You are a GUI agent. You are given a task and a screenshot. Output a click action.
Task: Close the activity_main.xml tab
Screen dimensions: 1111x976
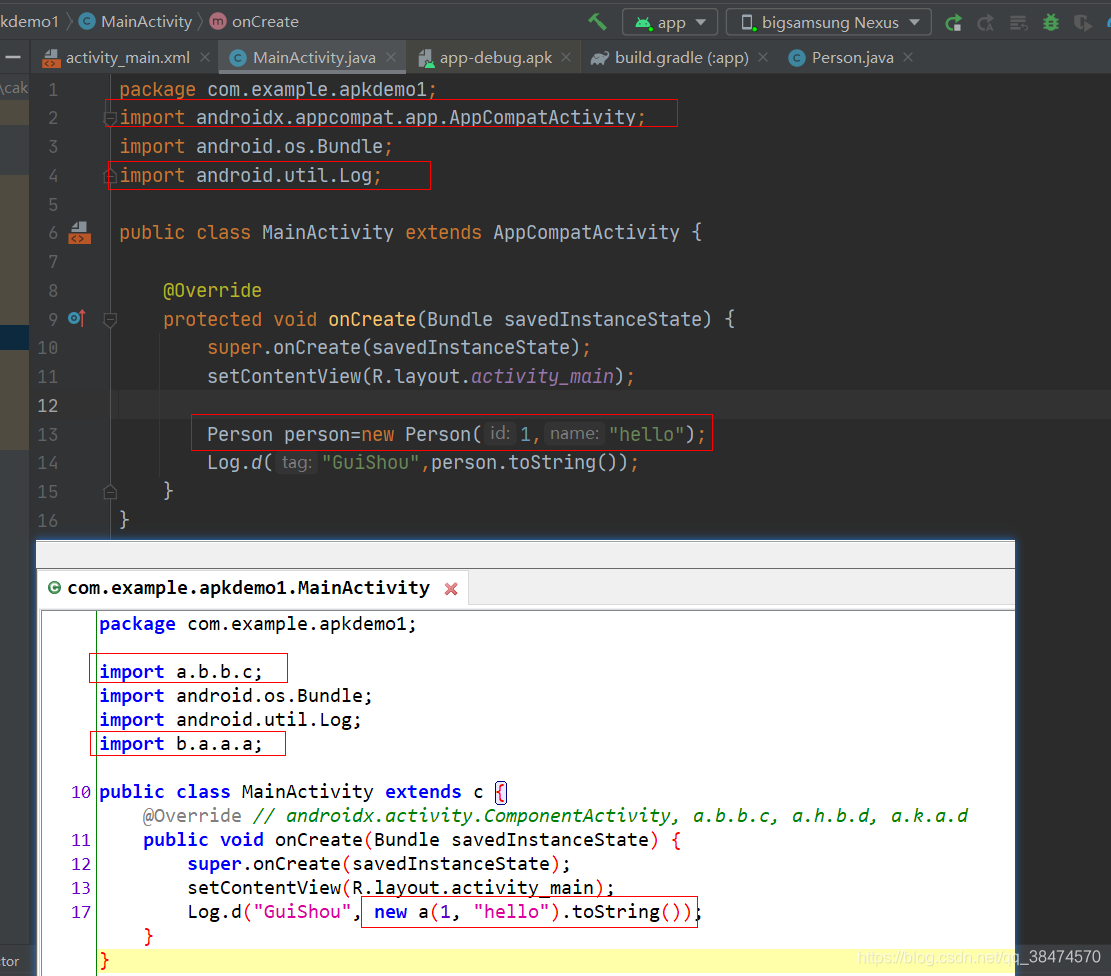coord(205,57)
